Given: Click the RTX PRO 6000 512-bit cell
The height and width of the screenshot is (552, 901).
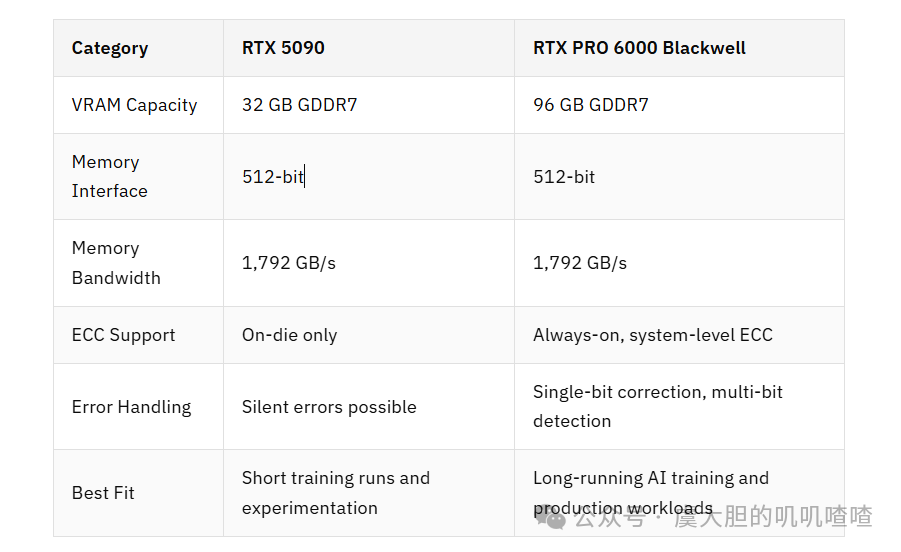Looking at the screenshot, I should pyautogui.click(x=679, y=176).
